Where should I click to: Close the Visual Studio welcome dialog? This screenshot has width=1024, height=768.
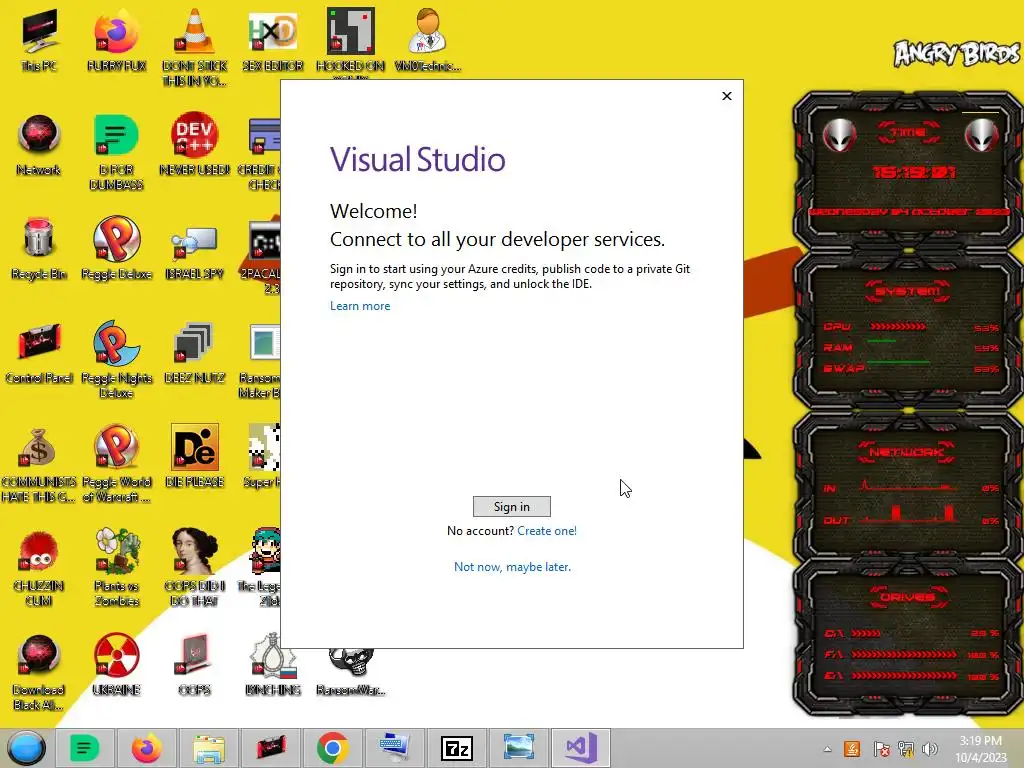coord(727,96)
